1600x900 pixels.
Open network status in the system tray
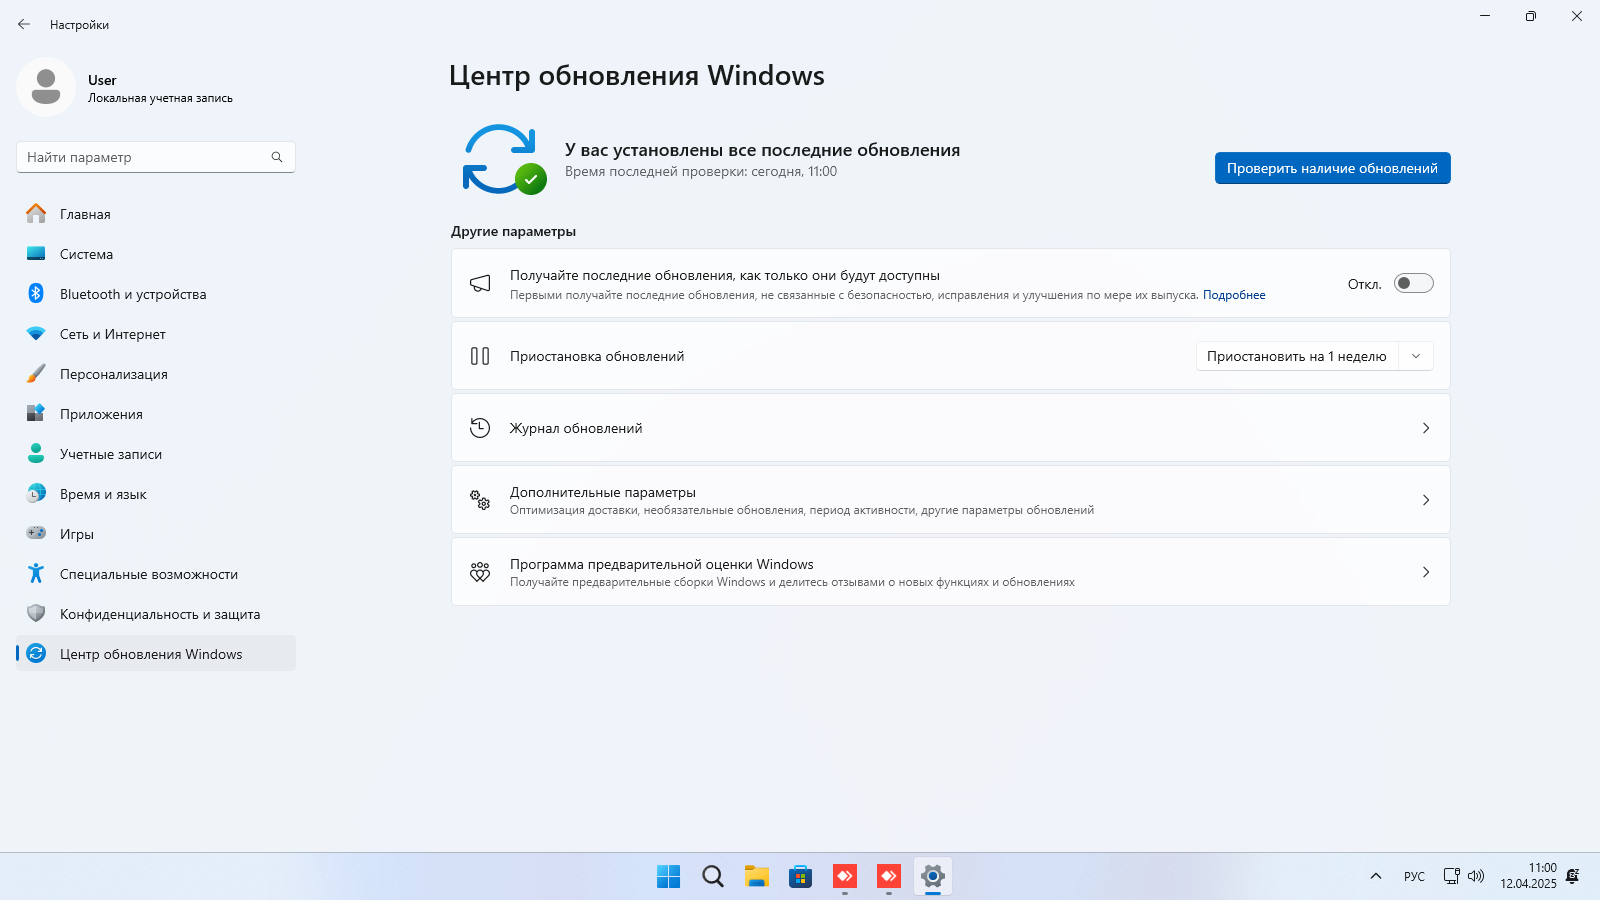[1452, 877]
